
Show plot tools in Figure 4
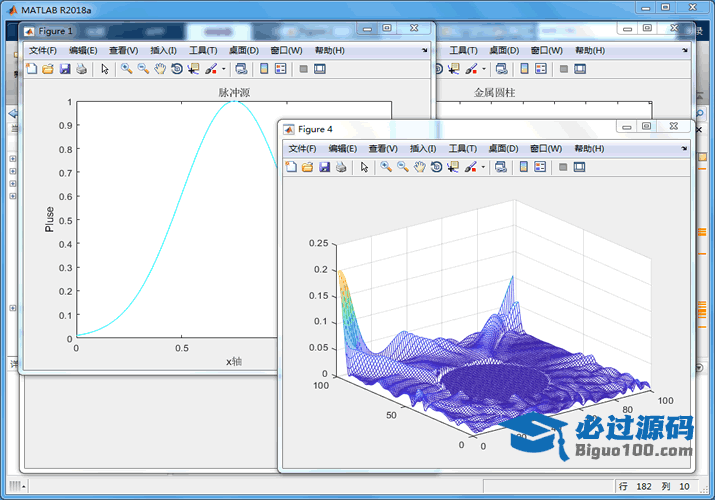coord(579,167)
